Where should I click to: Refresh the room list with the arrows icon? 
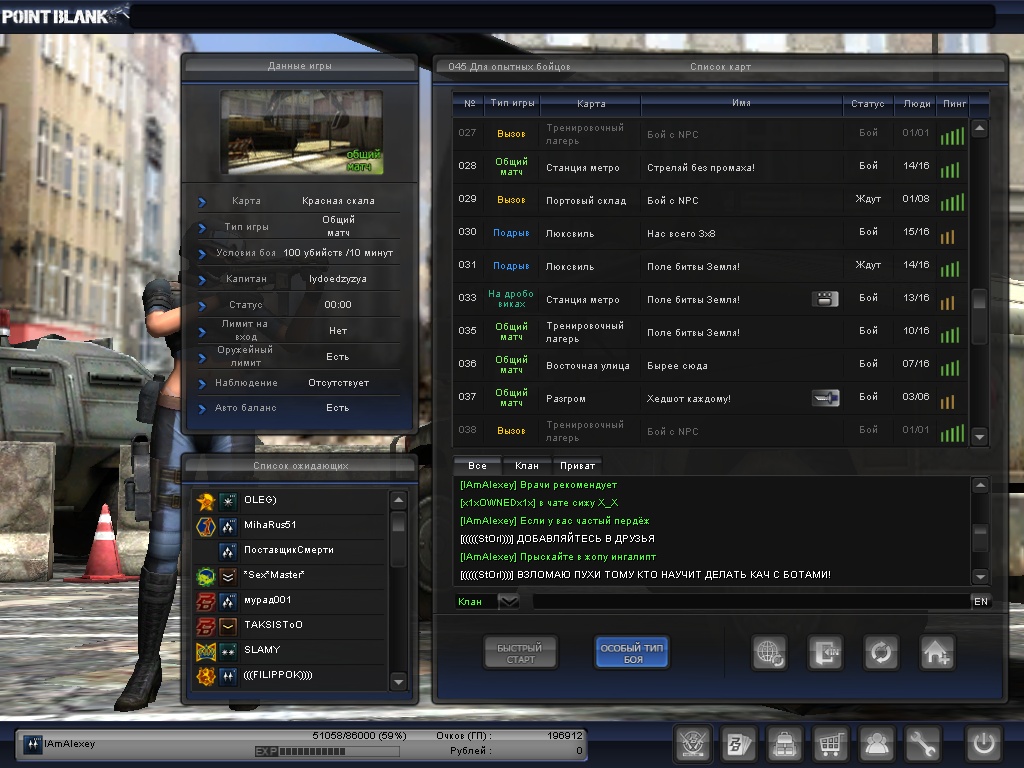pyautogui.click(x=881, y=652)
